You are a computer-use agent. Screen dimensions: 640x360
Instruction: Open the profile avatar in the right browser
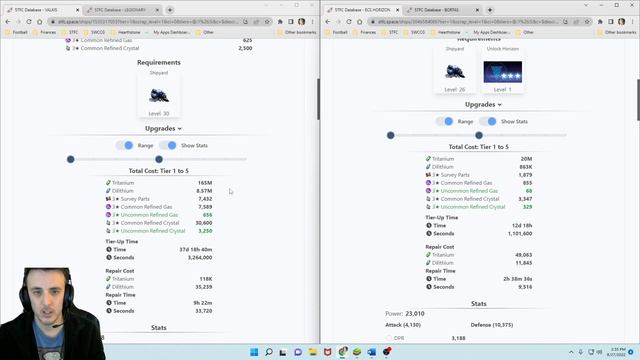622,22
